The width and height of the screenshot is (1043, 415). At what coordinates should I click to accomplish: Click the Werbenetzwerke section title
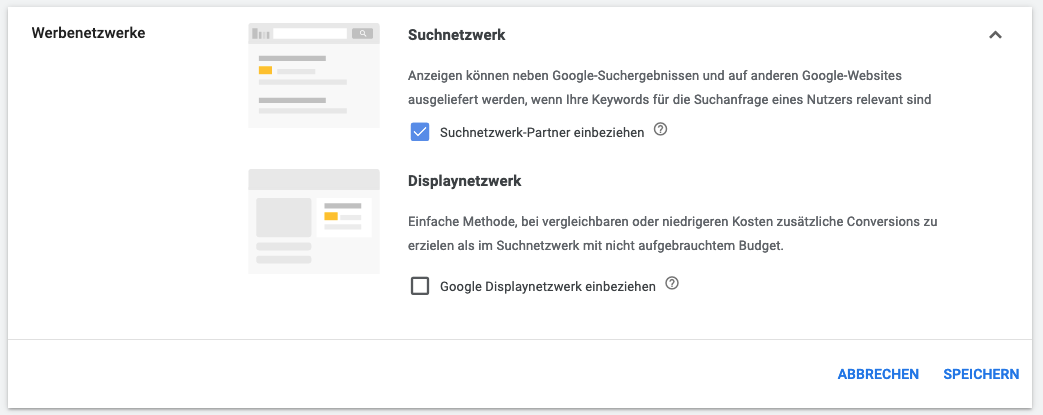click(89, 33)
